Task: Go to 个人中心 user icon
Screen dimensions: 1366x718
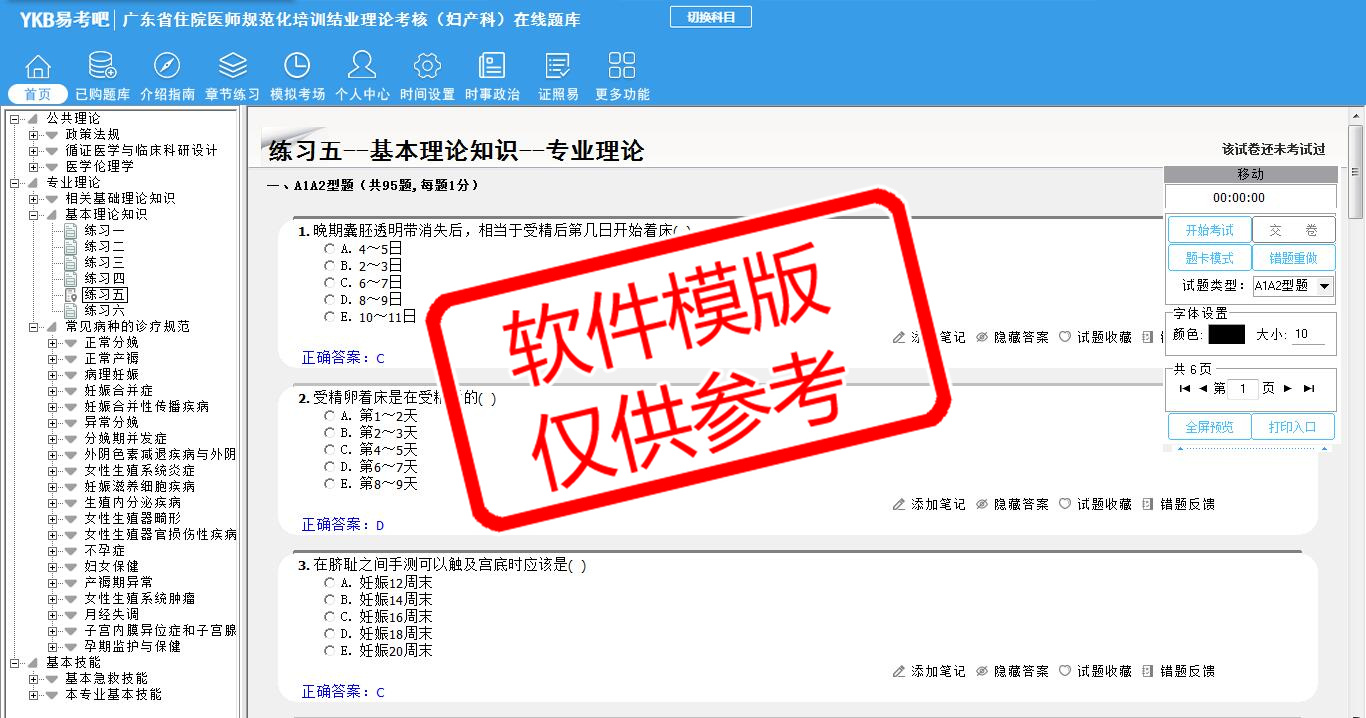Action: coord(362,67)
